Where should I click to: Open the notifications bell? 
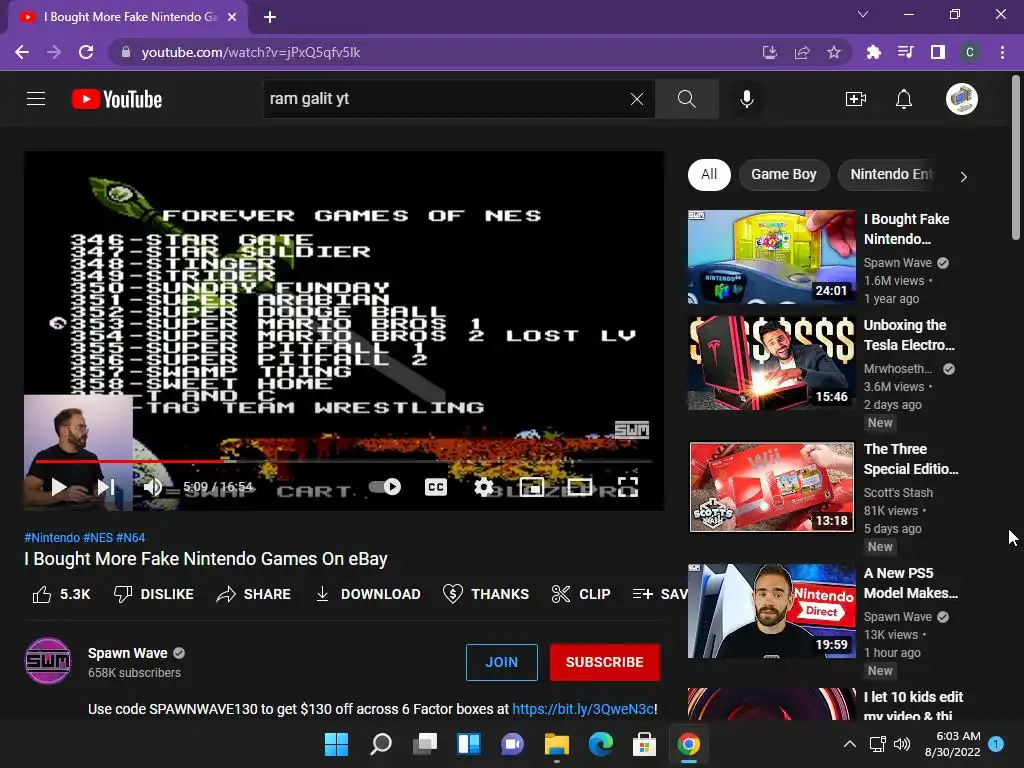click(x=904, y=99)
